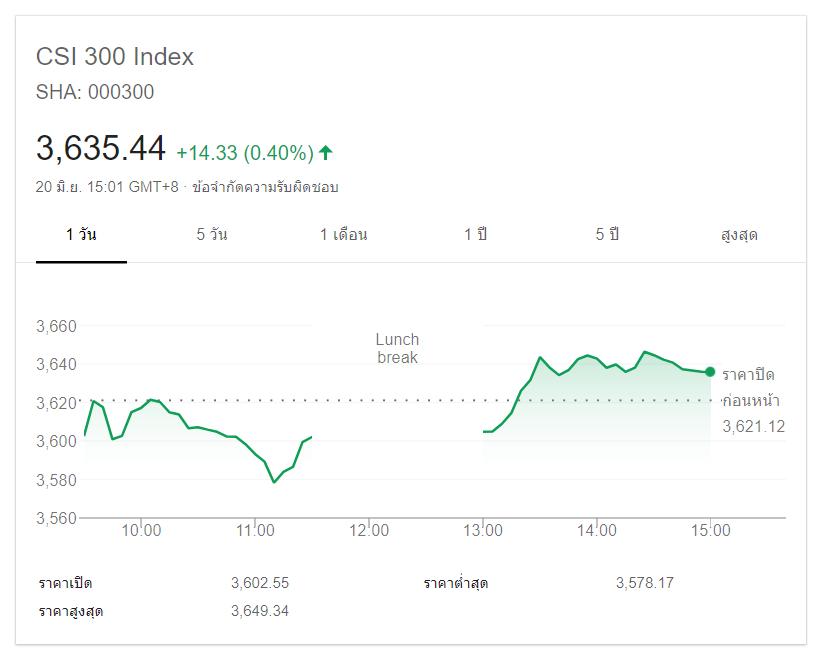
Task: Select the สูงสุด range tab
Action: (739, 235)
